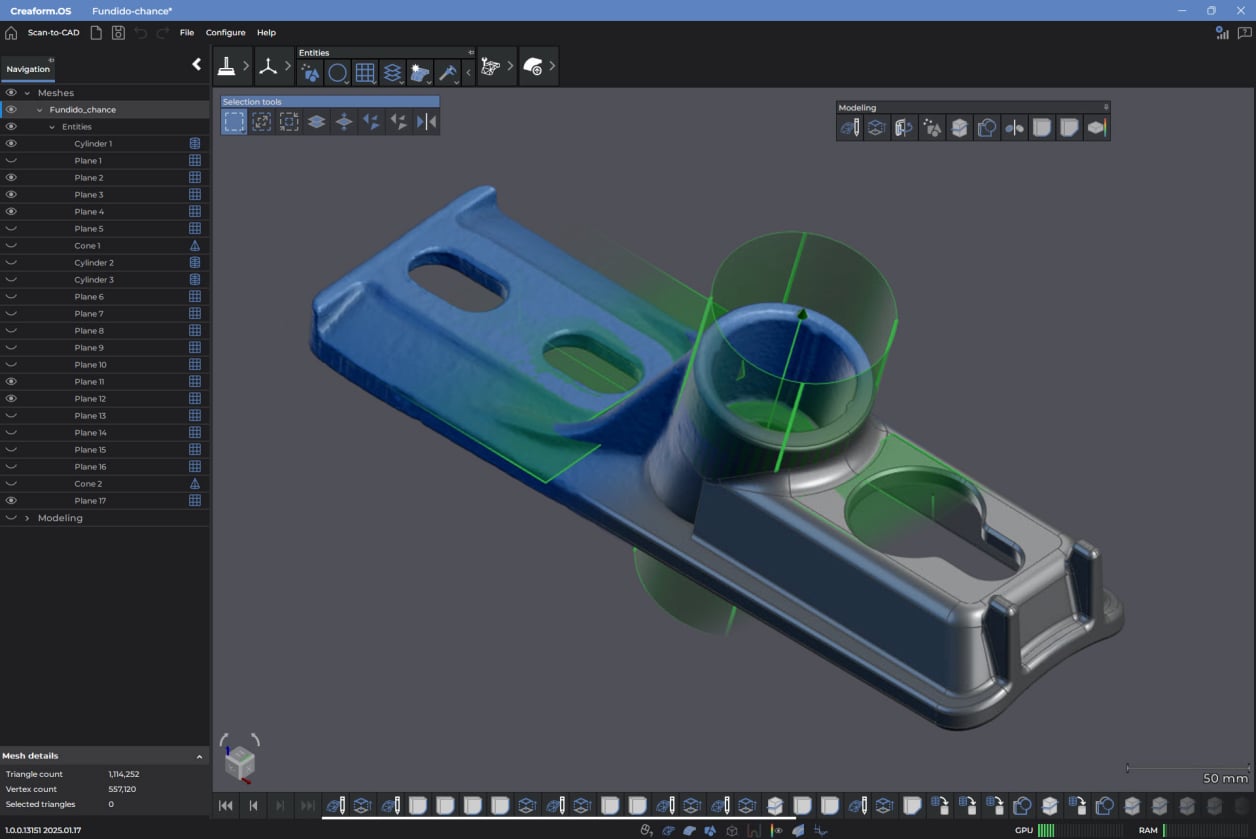Viewport: 1256px width, 839px height.
Task: Click the mirror selection tool icon
Action: click(426, 122)
